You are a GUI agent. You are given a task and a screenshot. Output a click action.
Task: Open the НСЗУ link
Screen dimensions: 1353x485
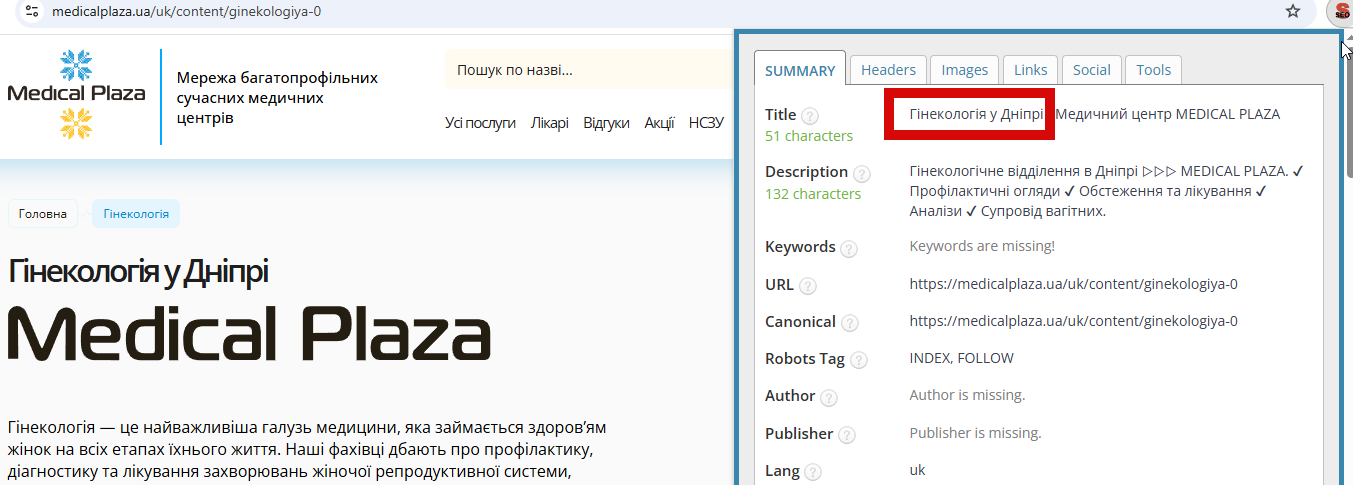706,123
